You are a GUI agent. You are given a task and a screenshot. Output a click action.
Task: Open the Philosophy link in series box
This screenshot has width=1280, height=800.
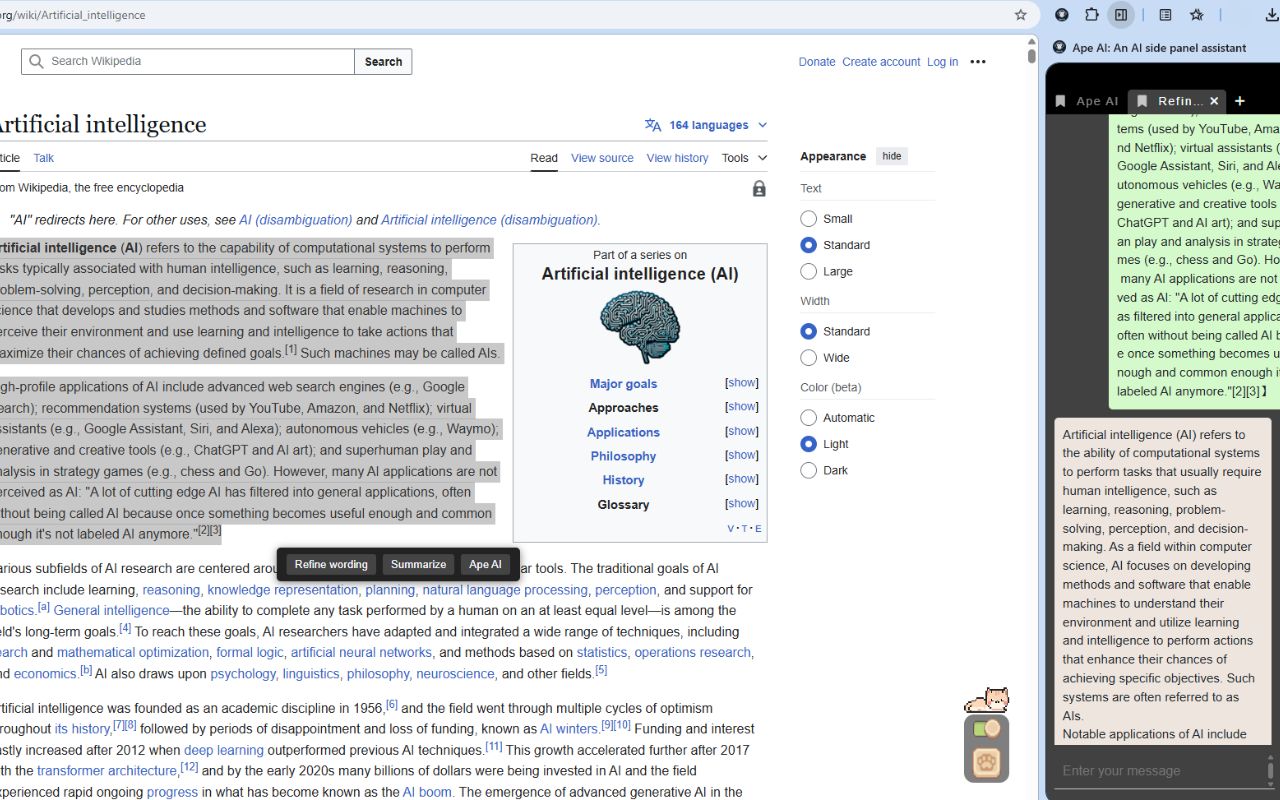point(623,456)
